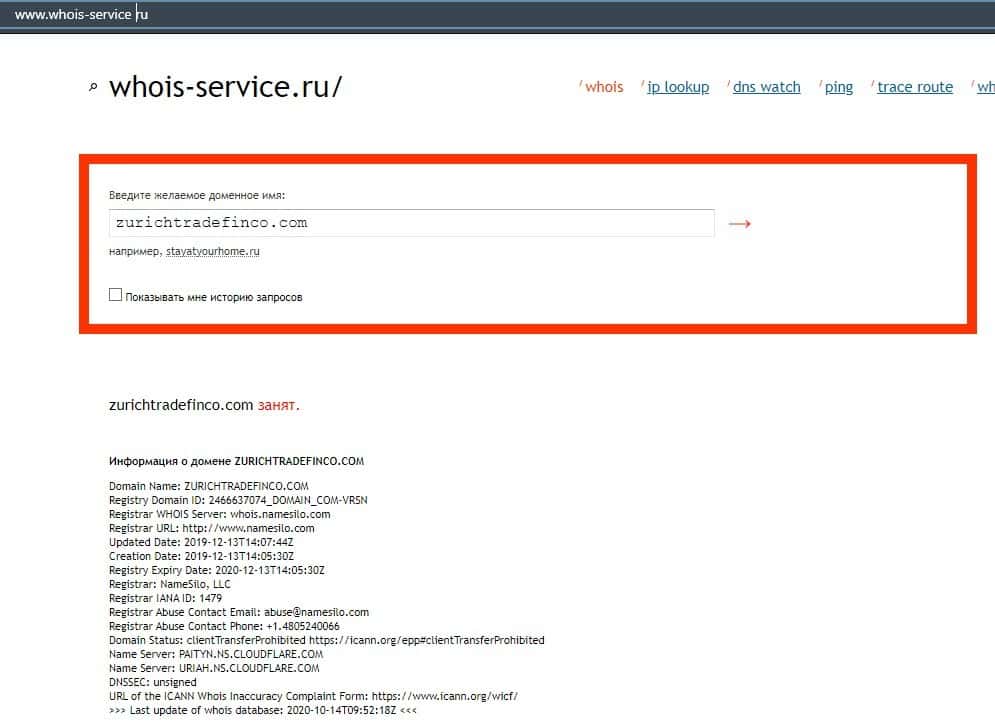Select the 'zurichtradefinco.com занят.' result text

[204, 405]
